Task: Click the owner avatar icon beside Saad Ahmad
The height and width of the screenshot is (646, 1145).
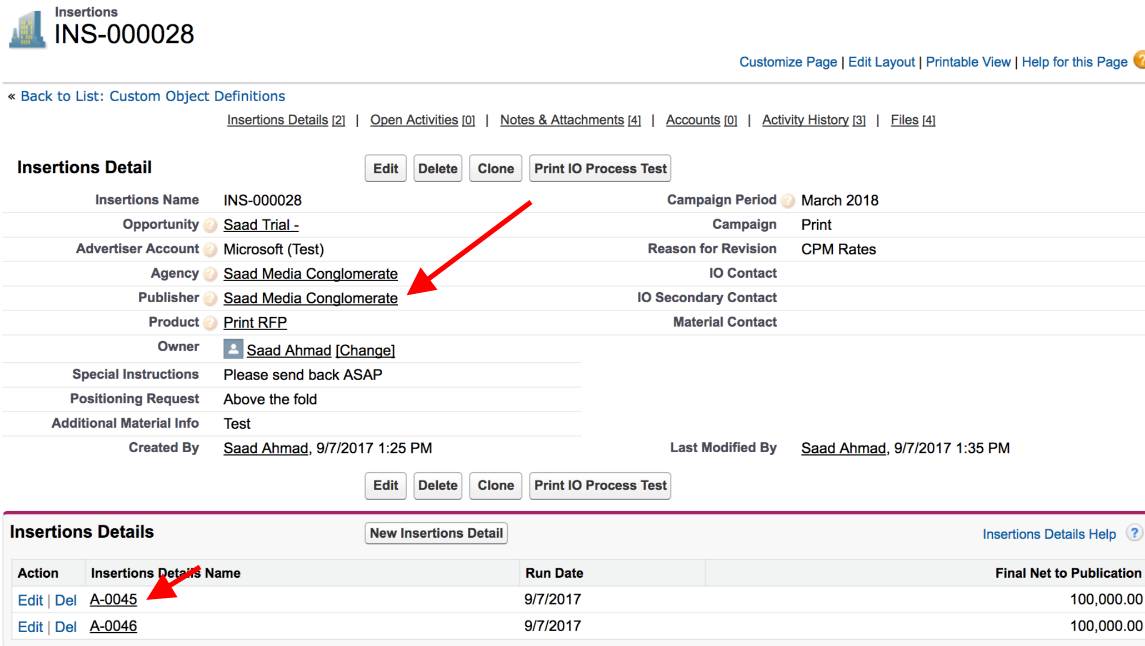Action: pyautogui.click(x=233, y=349)
